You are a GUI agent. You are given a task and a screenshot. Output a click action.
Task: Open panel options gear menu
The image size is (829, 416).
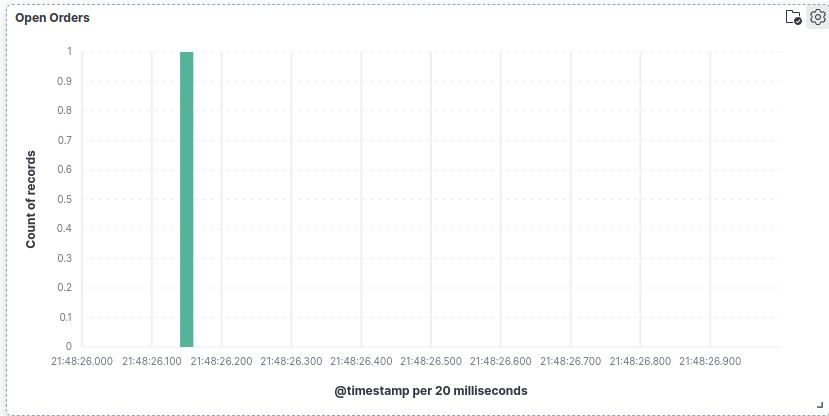click(x=816, y=17)
